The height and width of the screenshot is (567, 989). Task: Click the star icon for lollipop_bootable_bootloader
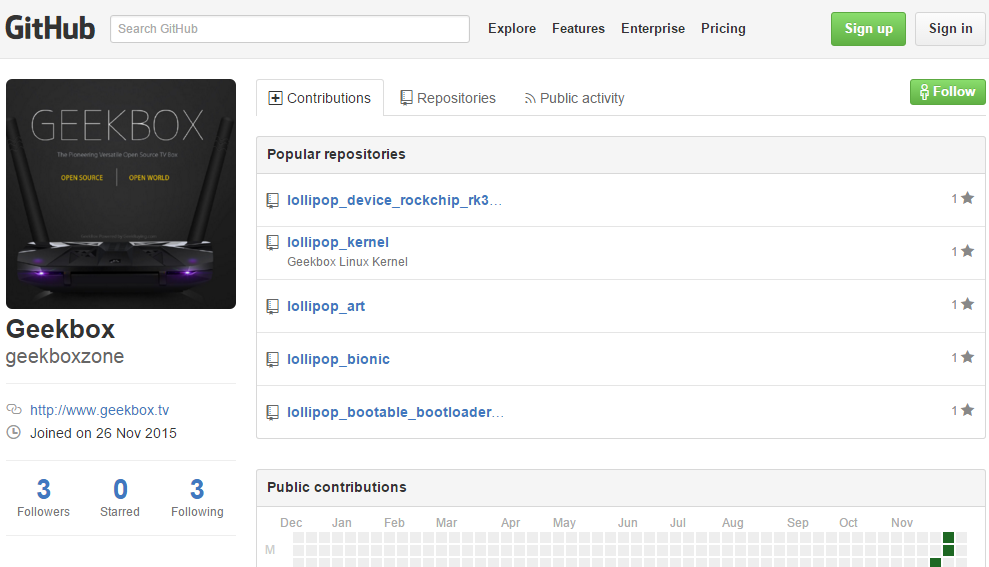[968, 410]
